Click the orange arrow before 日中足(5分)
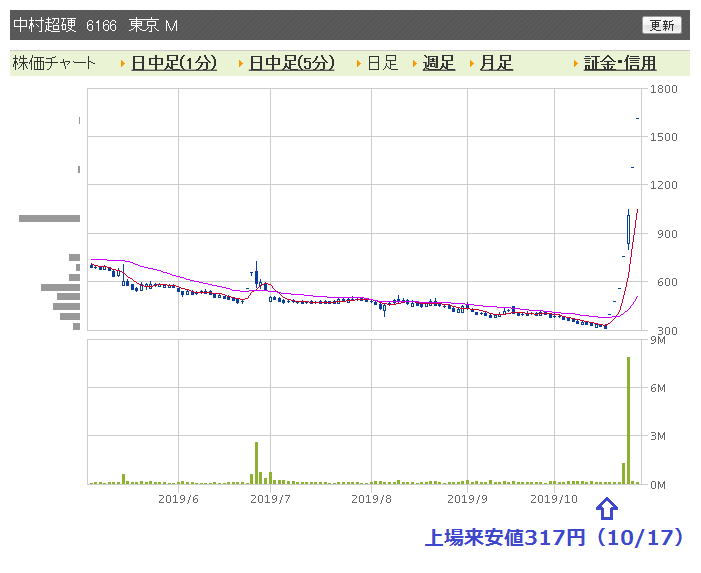701x573 pixels. (x=241, y=63)
